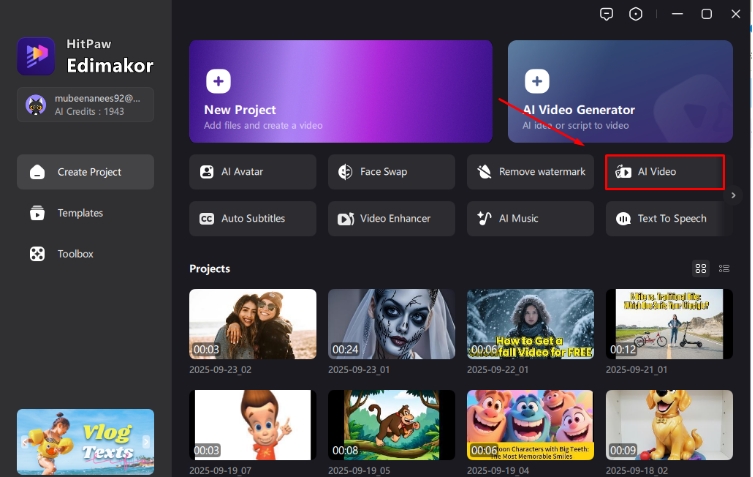Click the plus icon on New Project
The width and height of the screenshot is (753, 477).
coord(218,81)
